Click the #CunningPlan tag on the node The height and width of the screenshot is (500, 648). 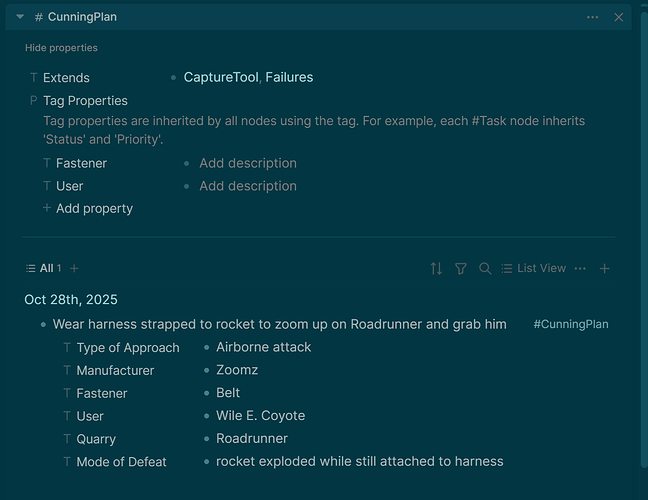click(571, 324)
